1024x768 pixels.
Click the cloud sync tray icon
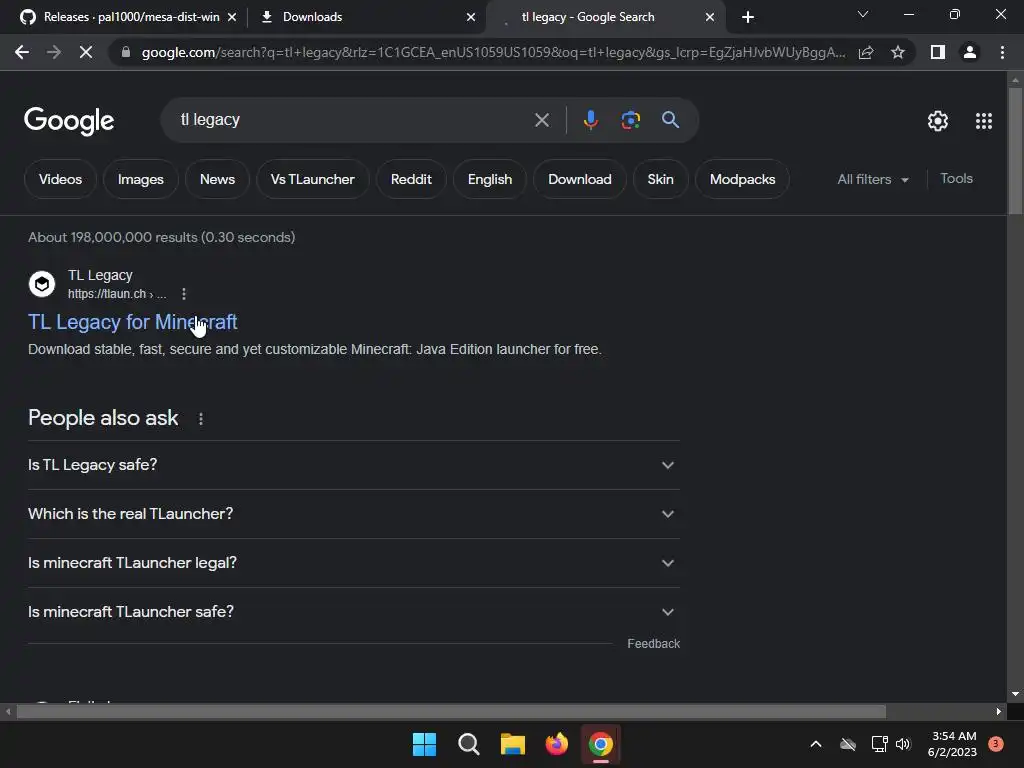tap(848, 744)
